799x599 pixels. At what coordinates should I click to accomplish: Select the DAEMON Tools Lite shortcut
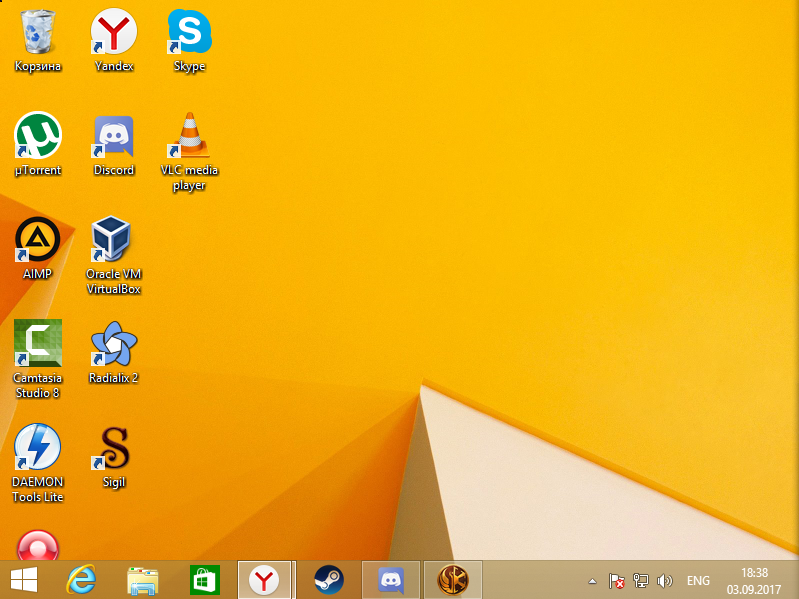coord(38,448)
